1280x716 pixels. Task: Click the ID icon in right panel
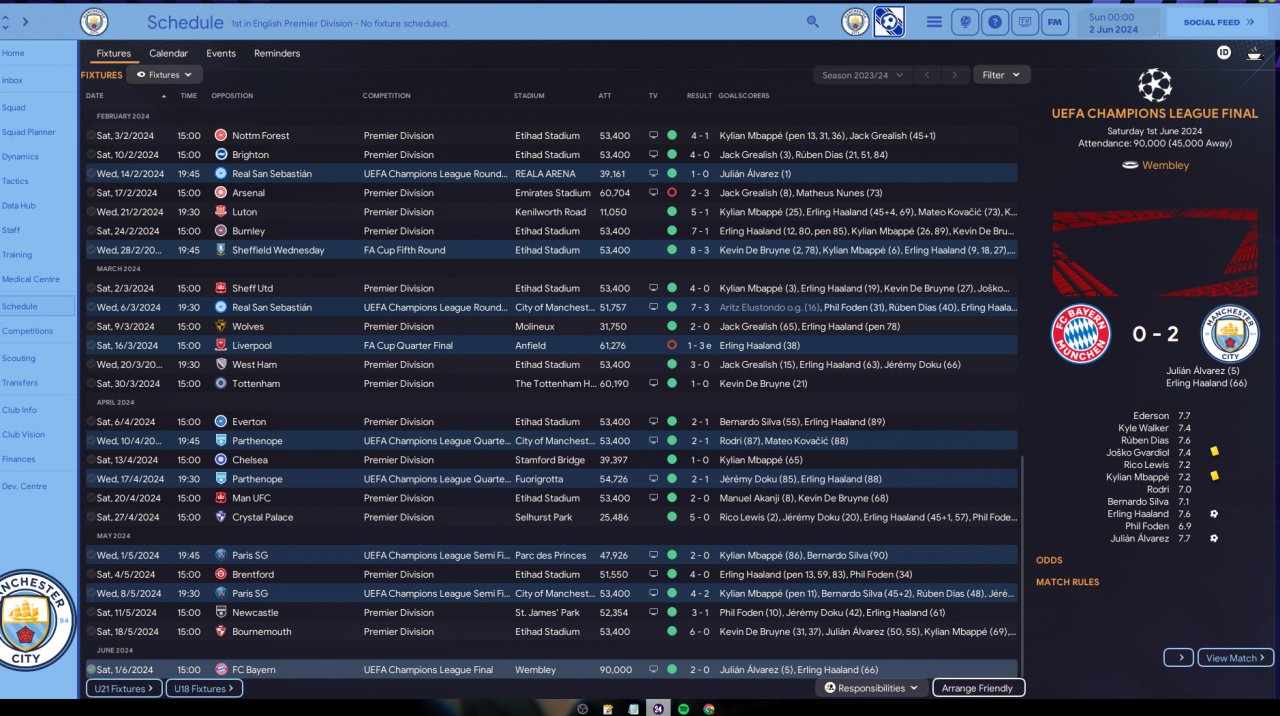(1224, 53)
